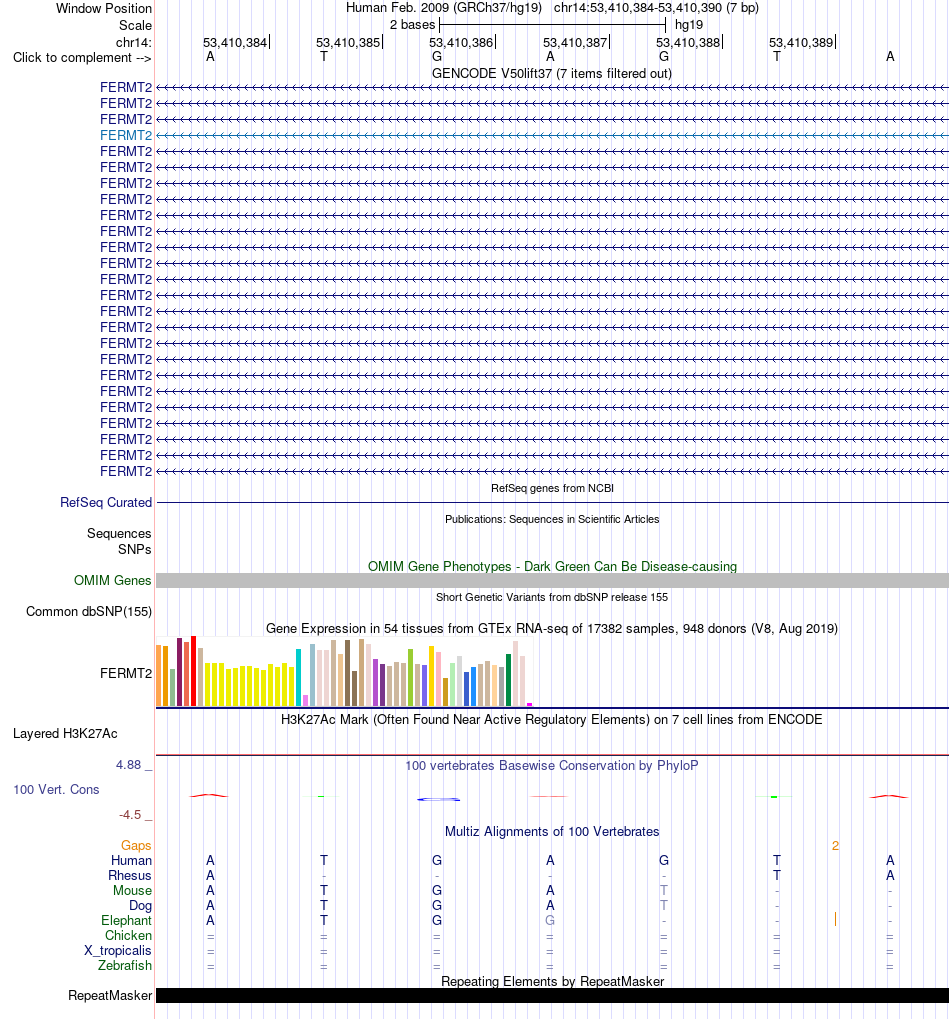The width and height of the screenshot is (950, 1019).
Task: Open the GENCODE V50lift37 track title
Action: (552, 73)
